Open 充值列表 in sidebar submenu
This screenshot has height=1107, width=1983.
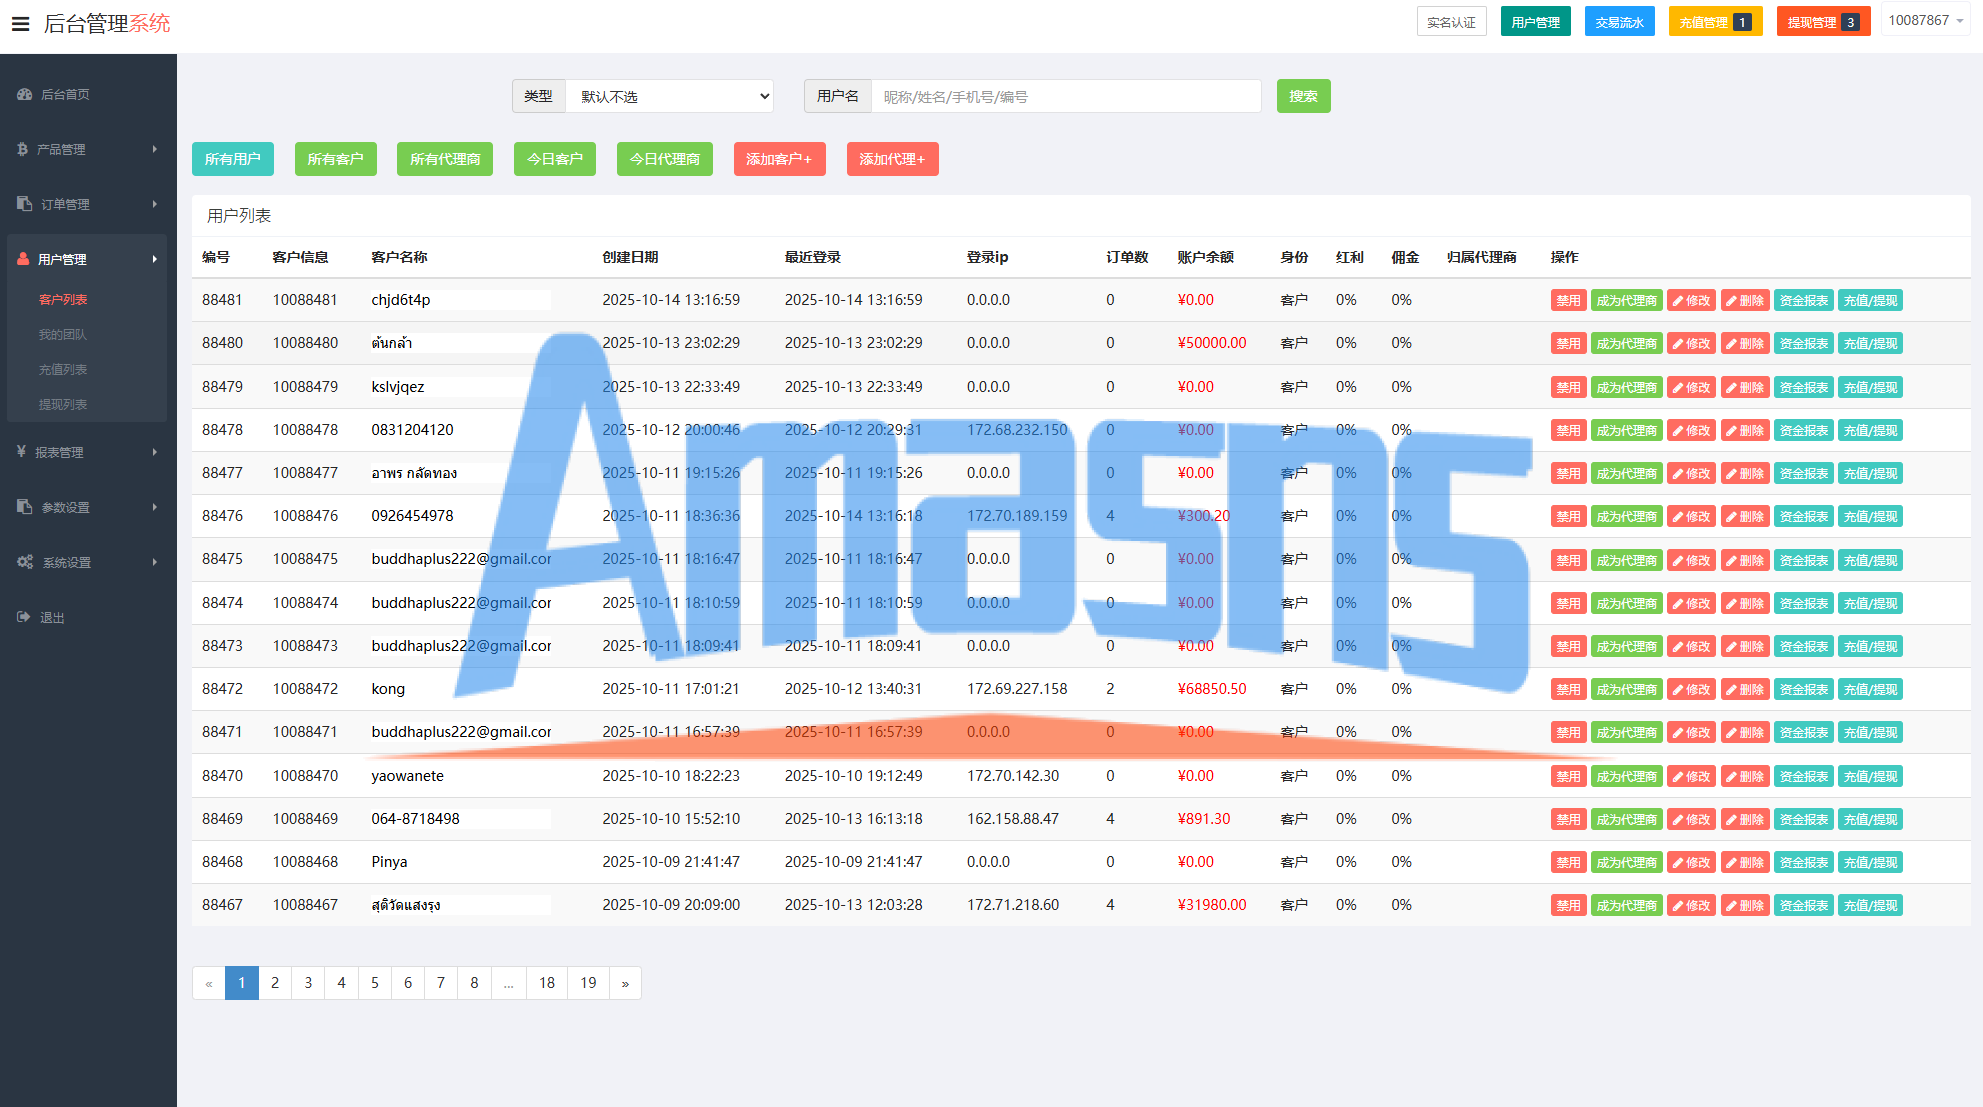[63, 369]
